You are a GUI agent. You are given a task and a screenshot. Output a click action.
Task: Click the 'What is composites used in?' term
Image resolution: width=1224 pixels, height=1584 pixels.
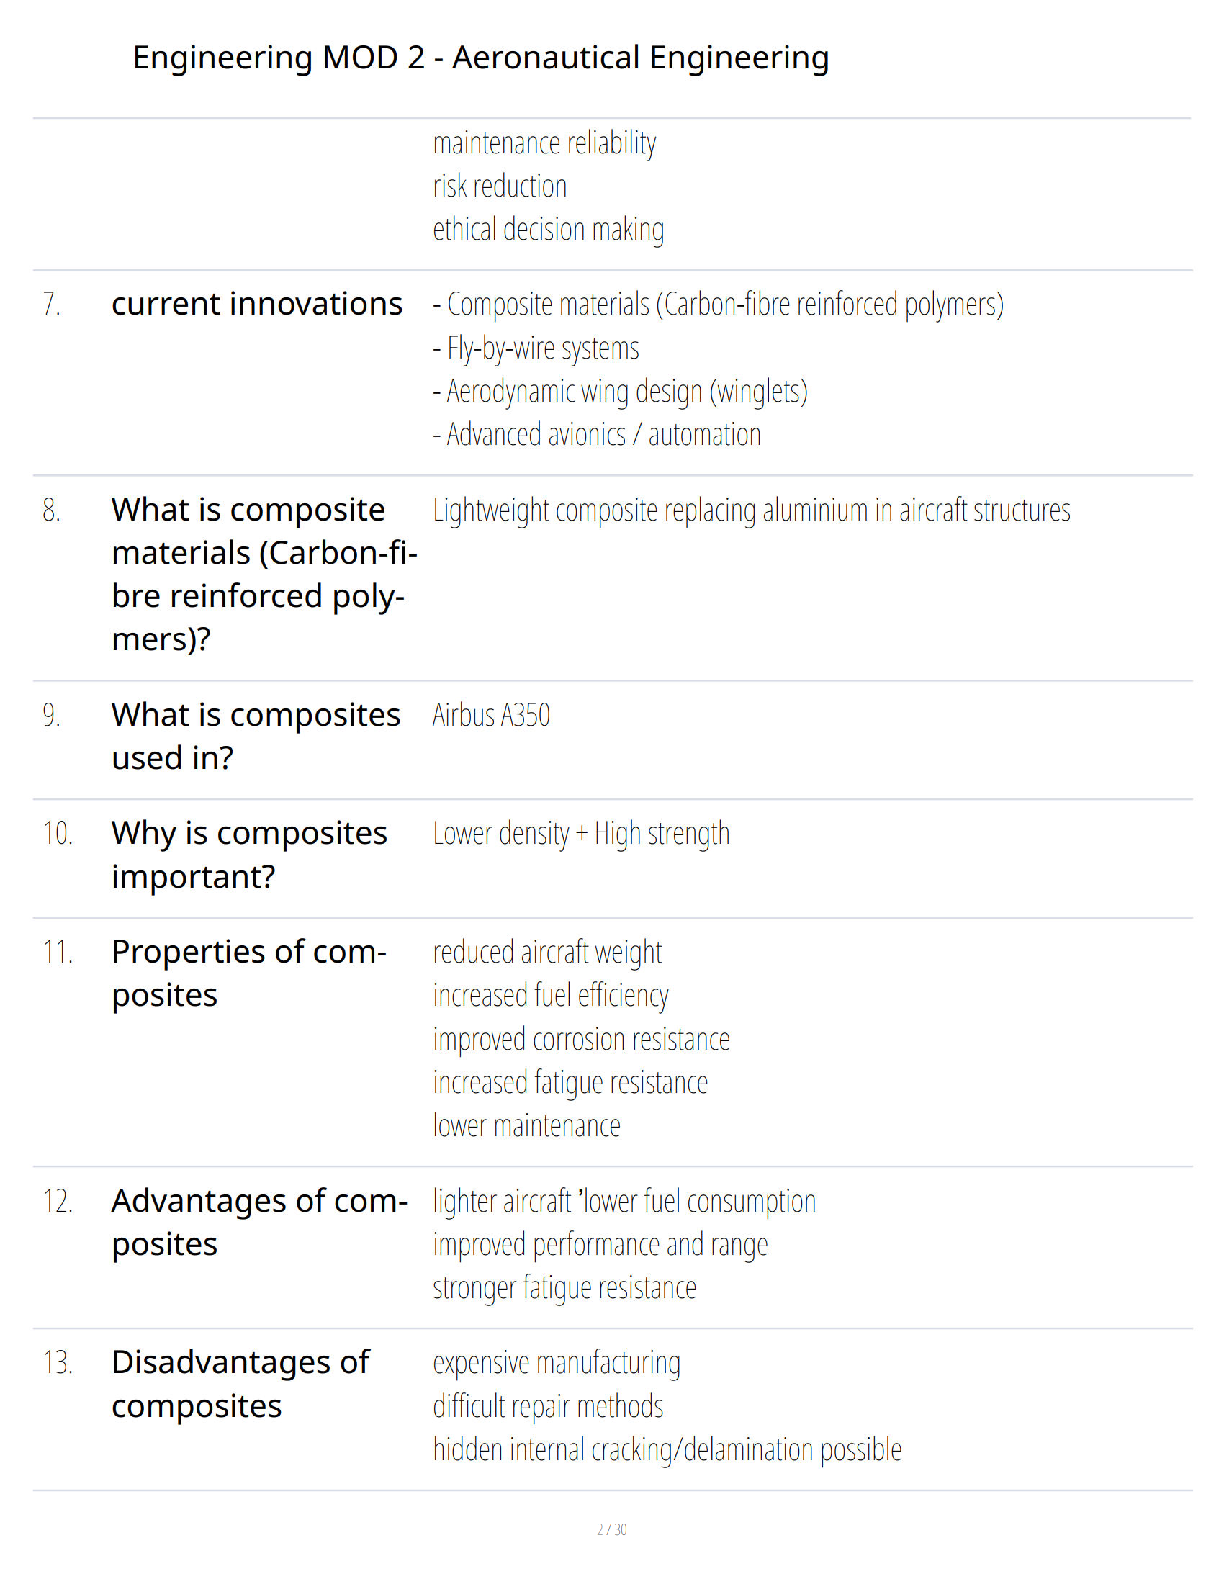coord(256,737)
